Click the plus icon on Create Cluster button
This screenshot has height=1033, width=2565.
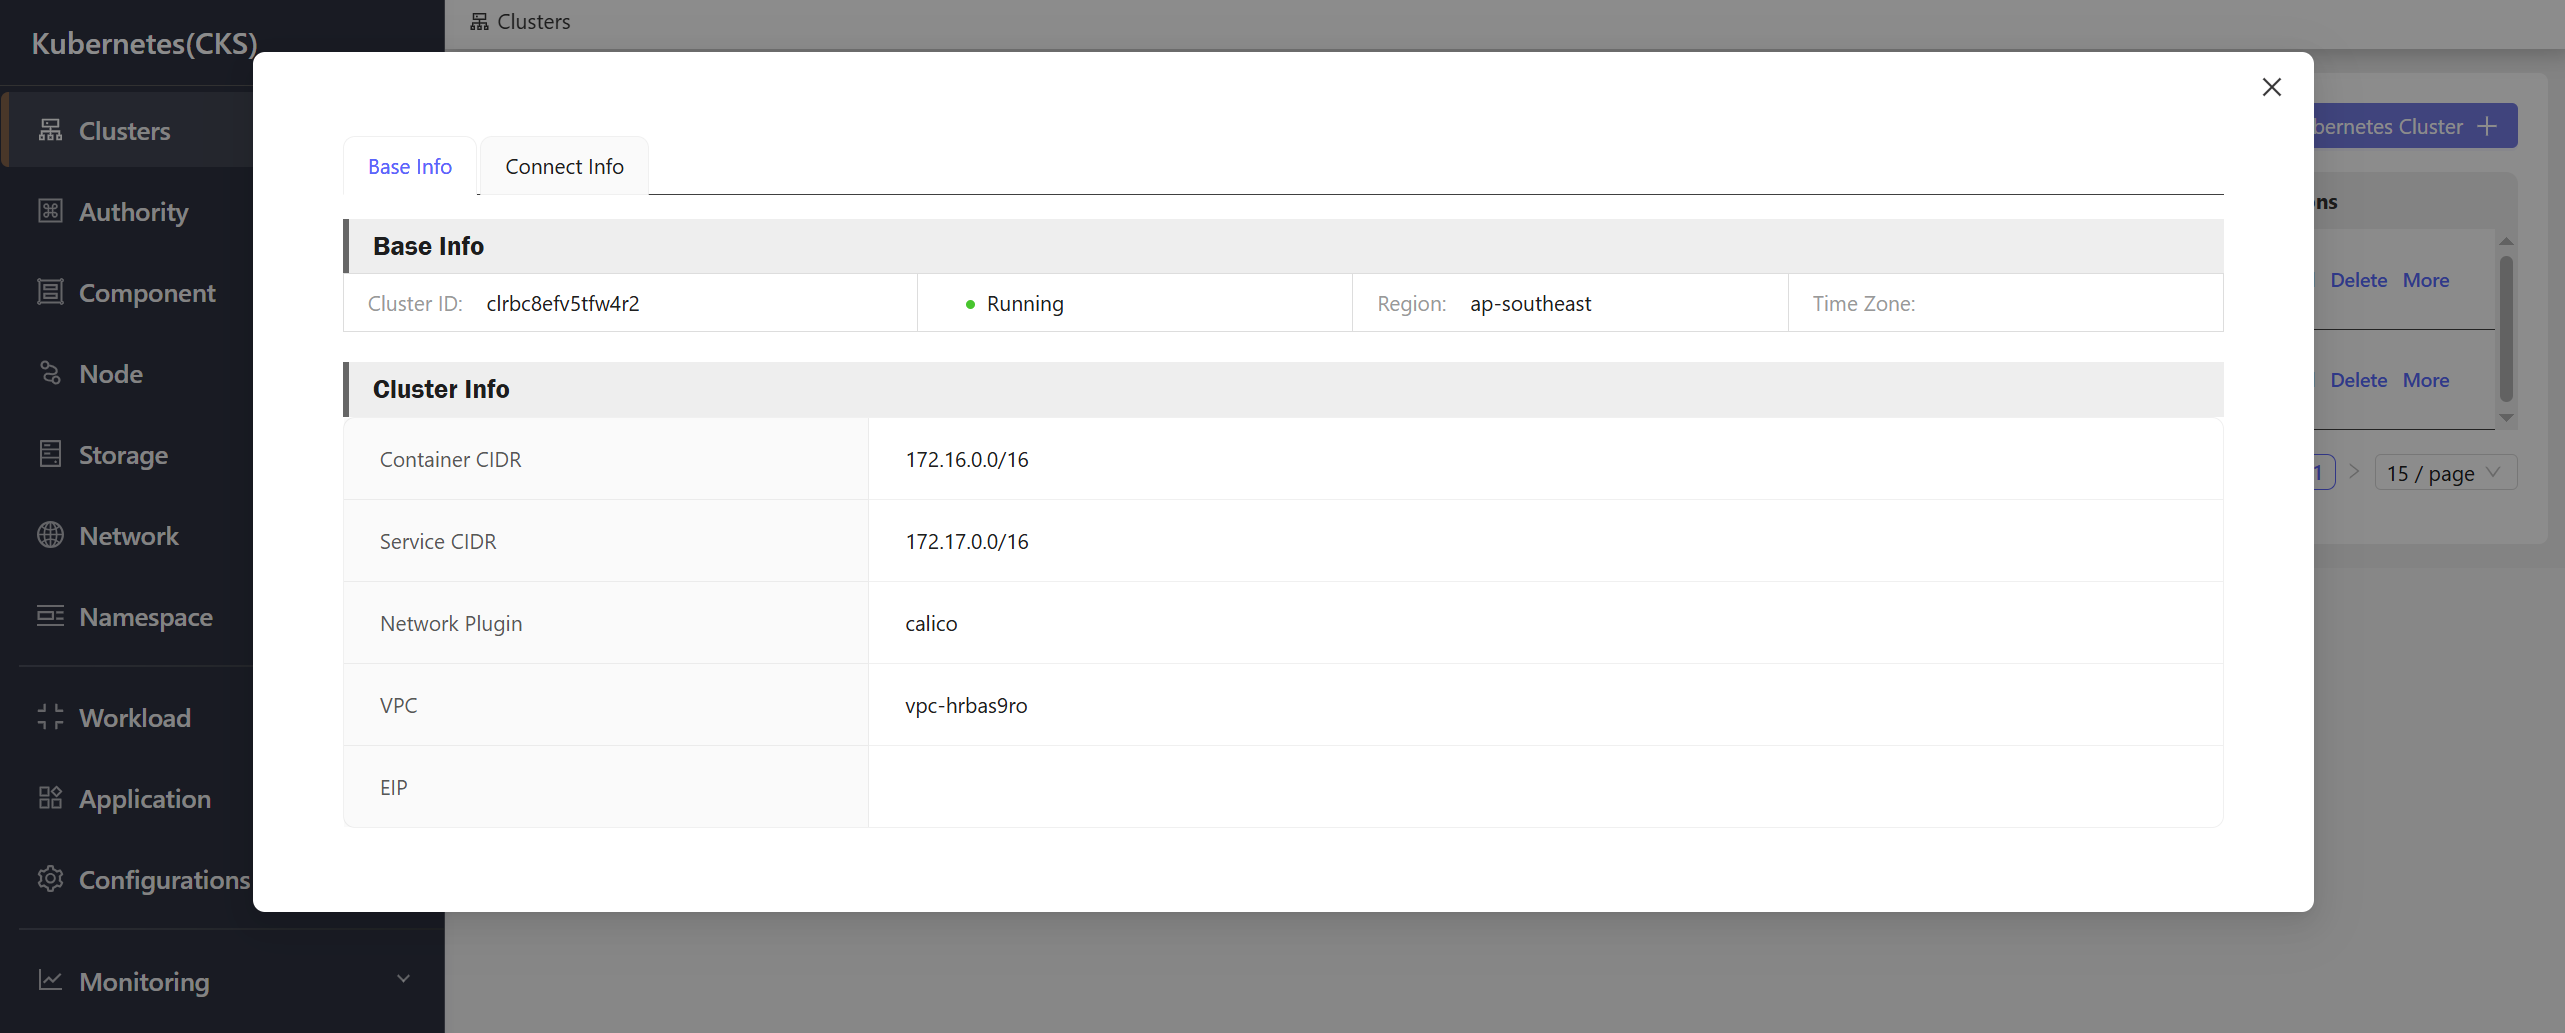pyautogui.click(x=2487, y=126)
